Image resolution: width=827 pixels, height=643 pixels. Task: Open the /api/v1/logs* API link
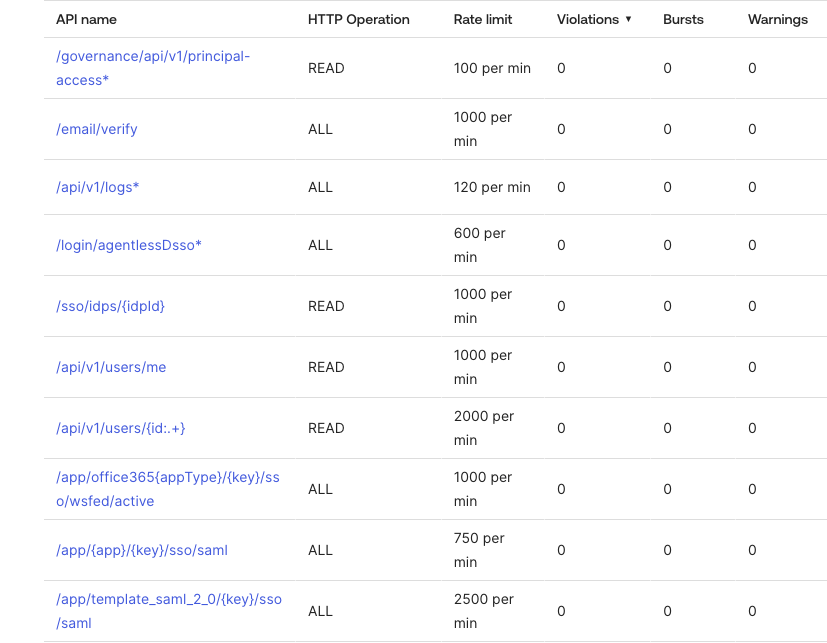(x=97, y=187)
